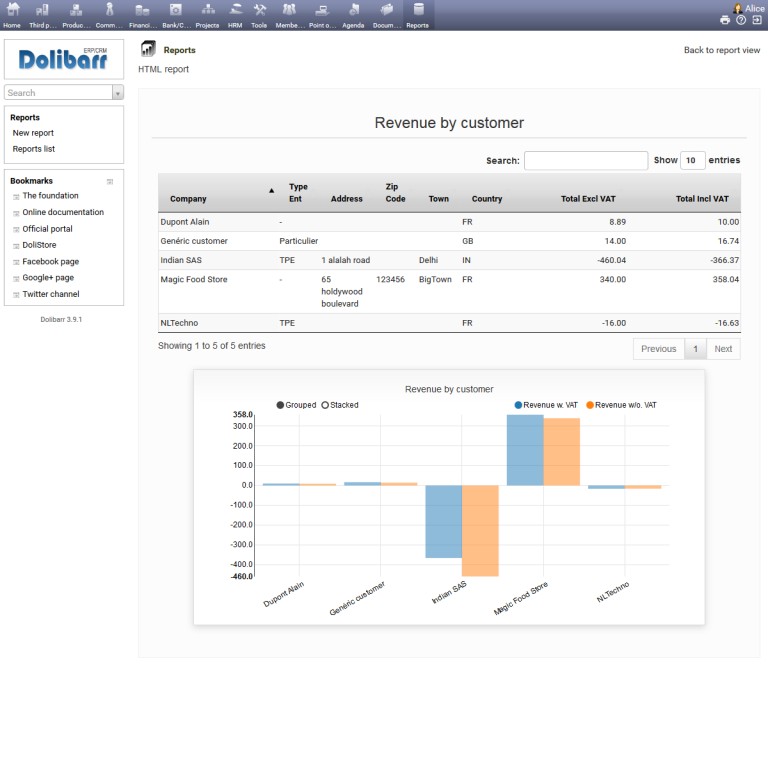Open the Home menu icon
The width and height of the screenshot is (768, 768).
click(12, 9)
